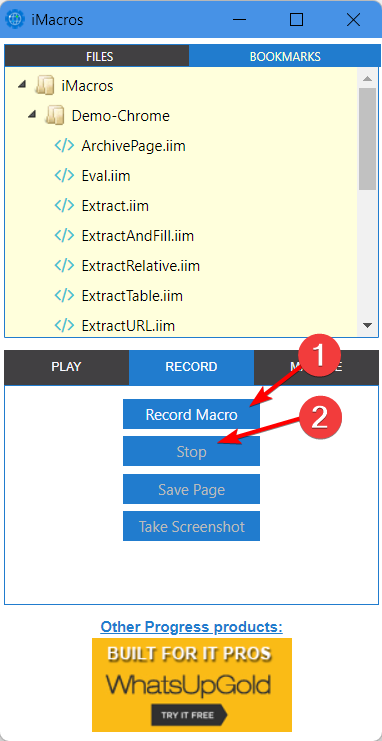Click the file tree vertical scrollbar thumb
Screen dimensions: 382x741
[x=367, y=139]
